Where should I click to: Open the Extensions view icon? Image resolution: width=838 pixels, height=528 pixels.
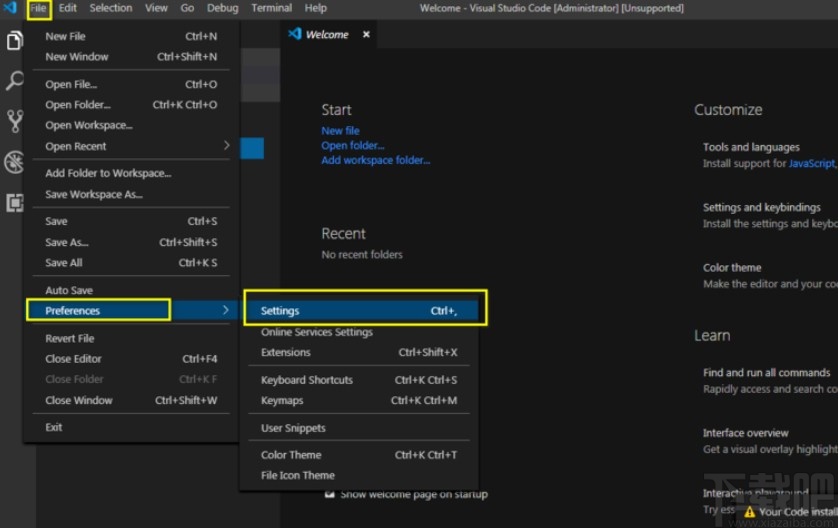pyautogui.click(x=15, y=203)
